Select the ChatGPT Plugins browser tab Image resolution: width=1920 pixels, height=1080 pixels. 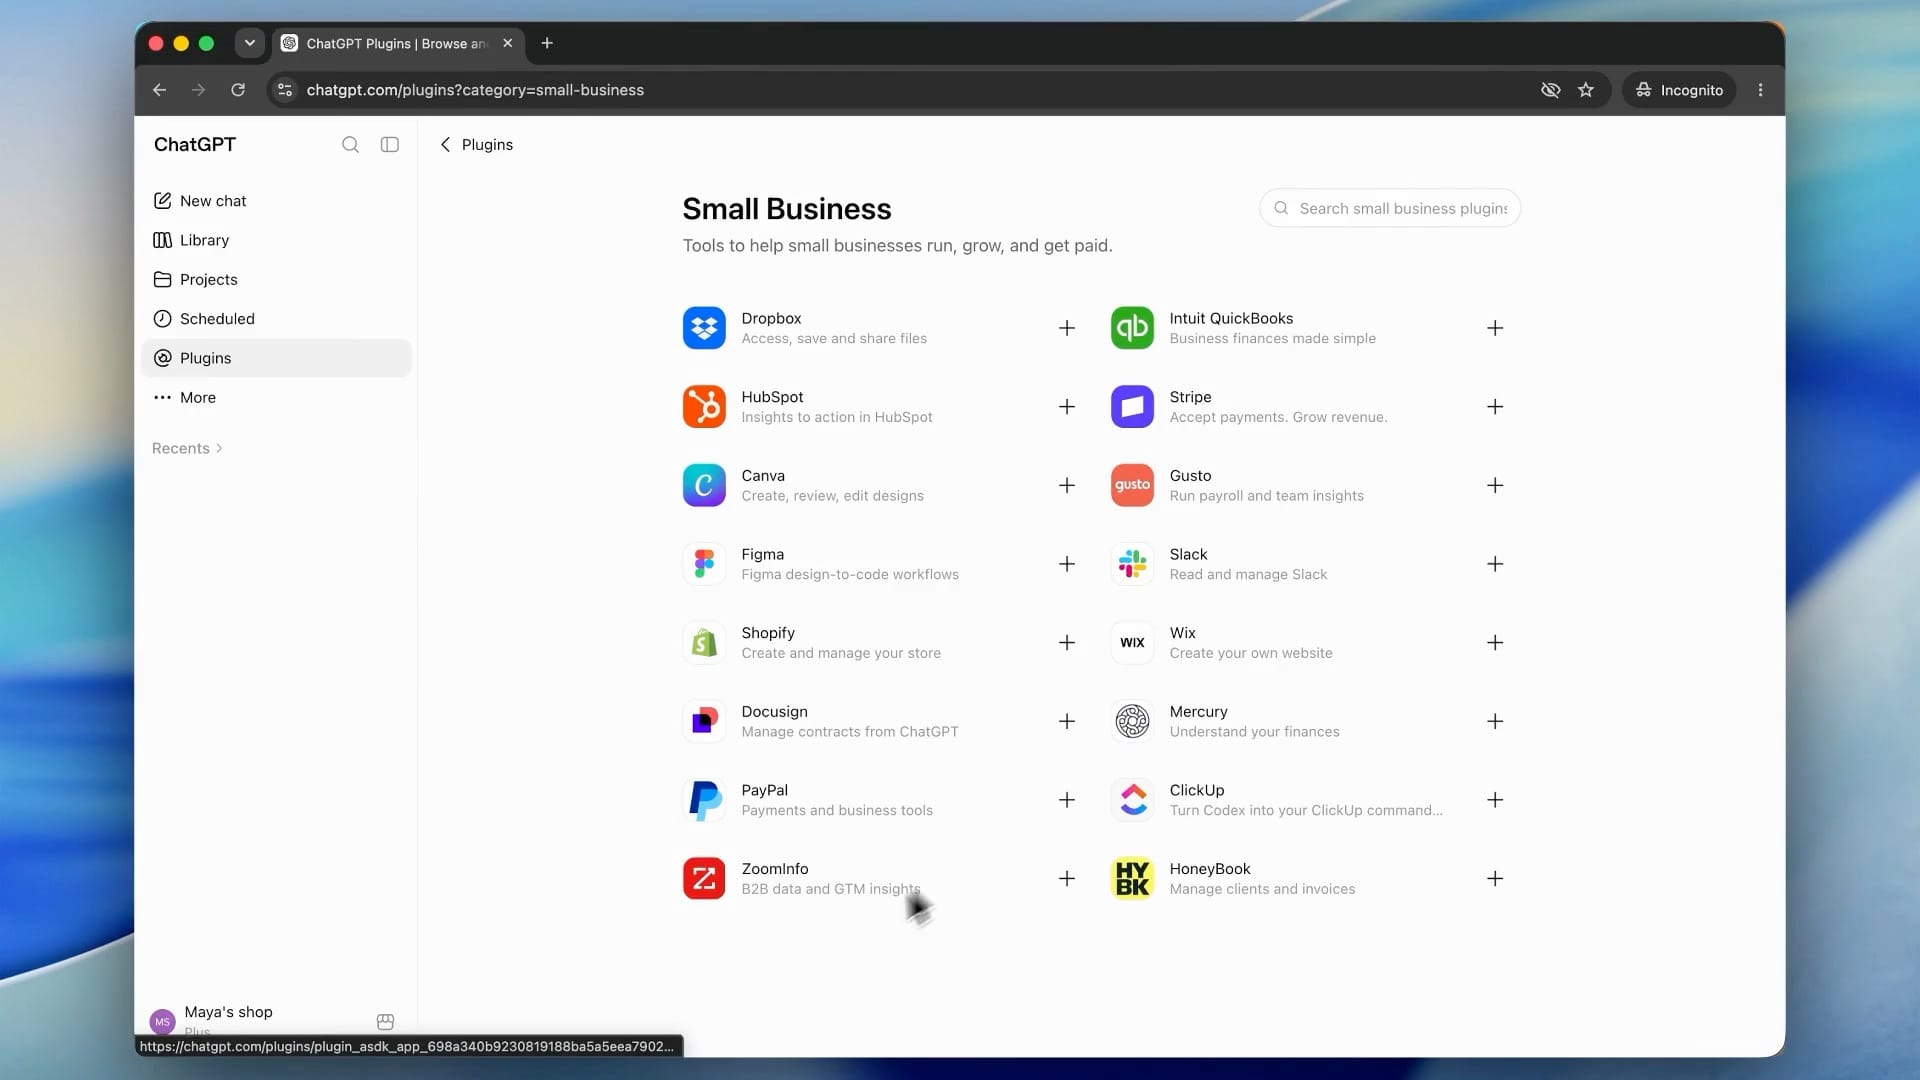tap(398, 43)
